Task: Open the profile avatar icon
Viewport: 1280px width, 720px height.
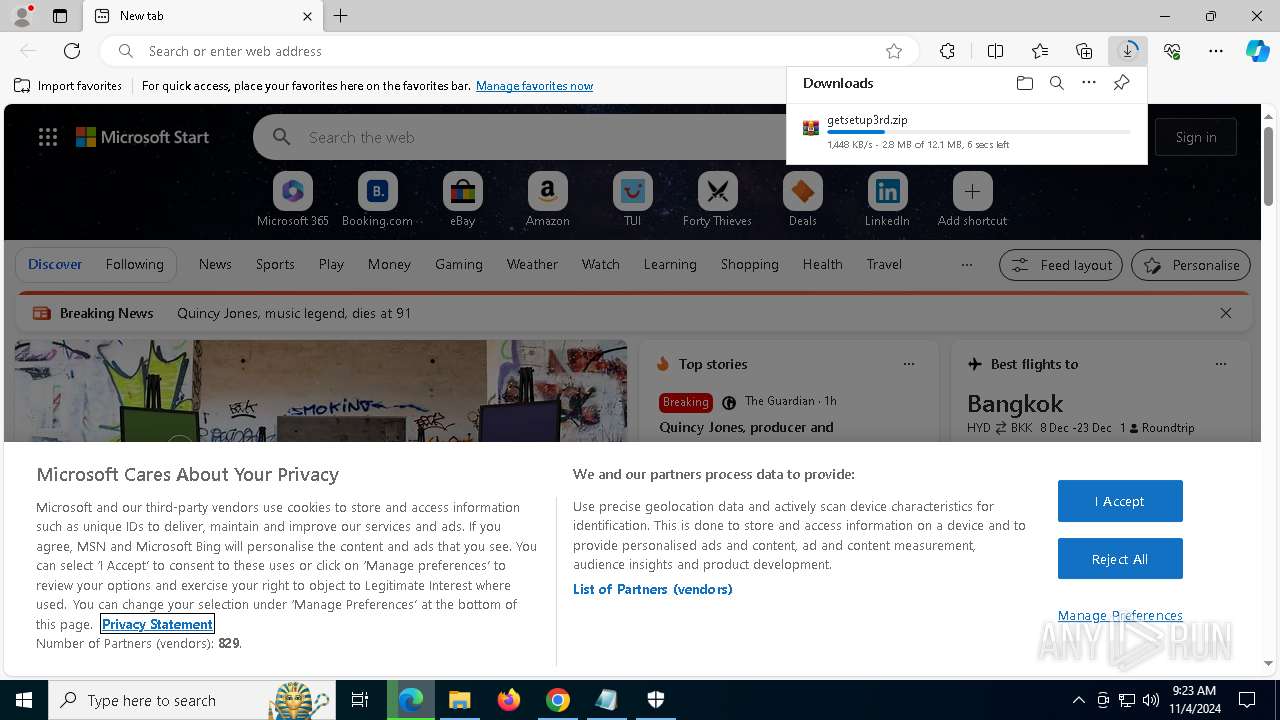Action: (x=21, y=16)
